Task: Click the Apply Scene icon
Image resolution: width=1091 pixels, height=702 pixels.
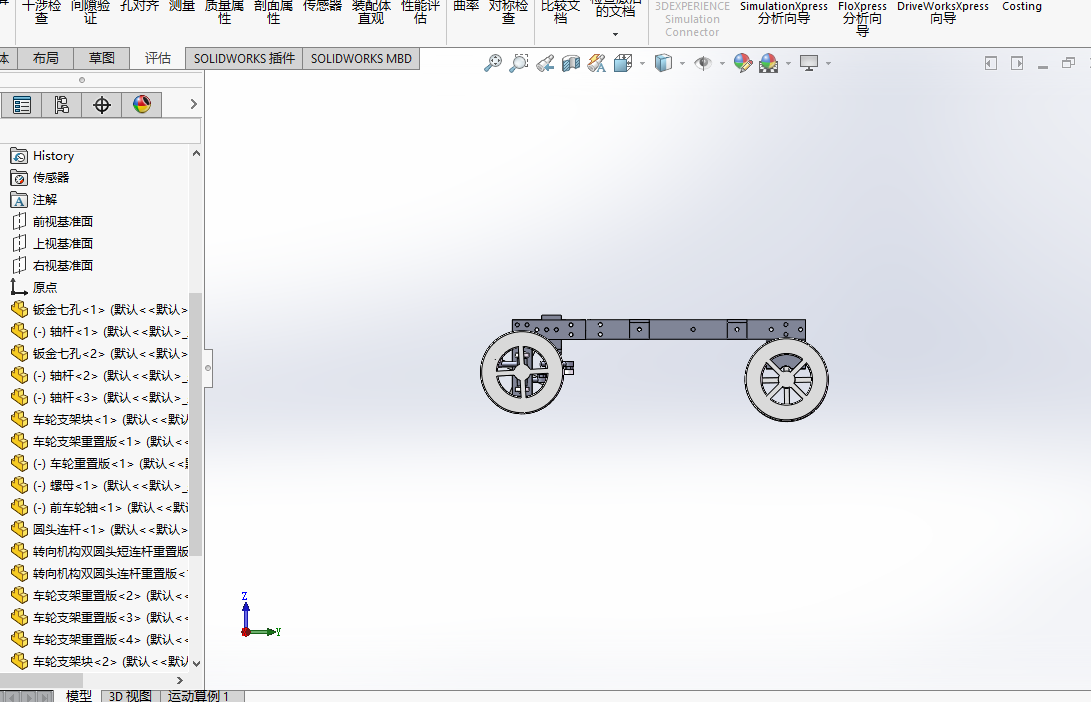Action: (769, 63)
